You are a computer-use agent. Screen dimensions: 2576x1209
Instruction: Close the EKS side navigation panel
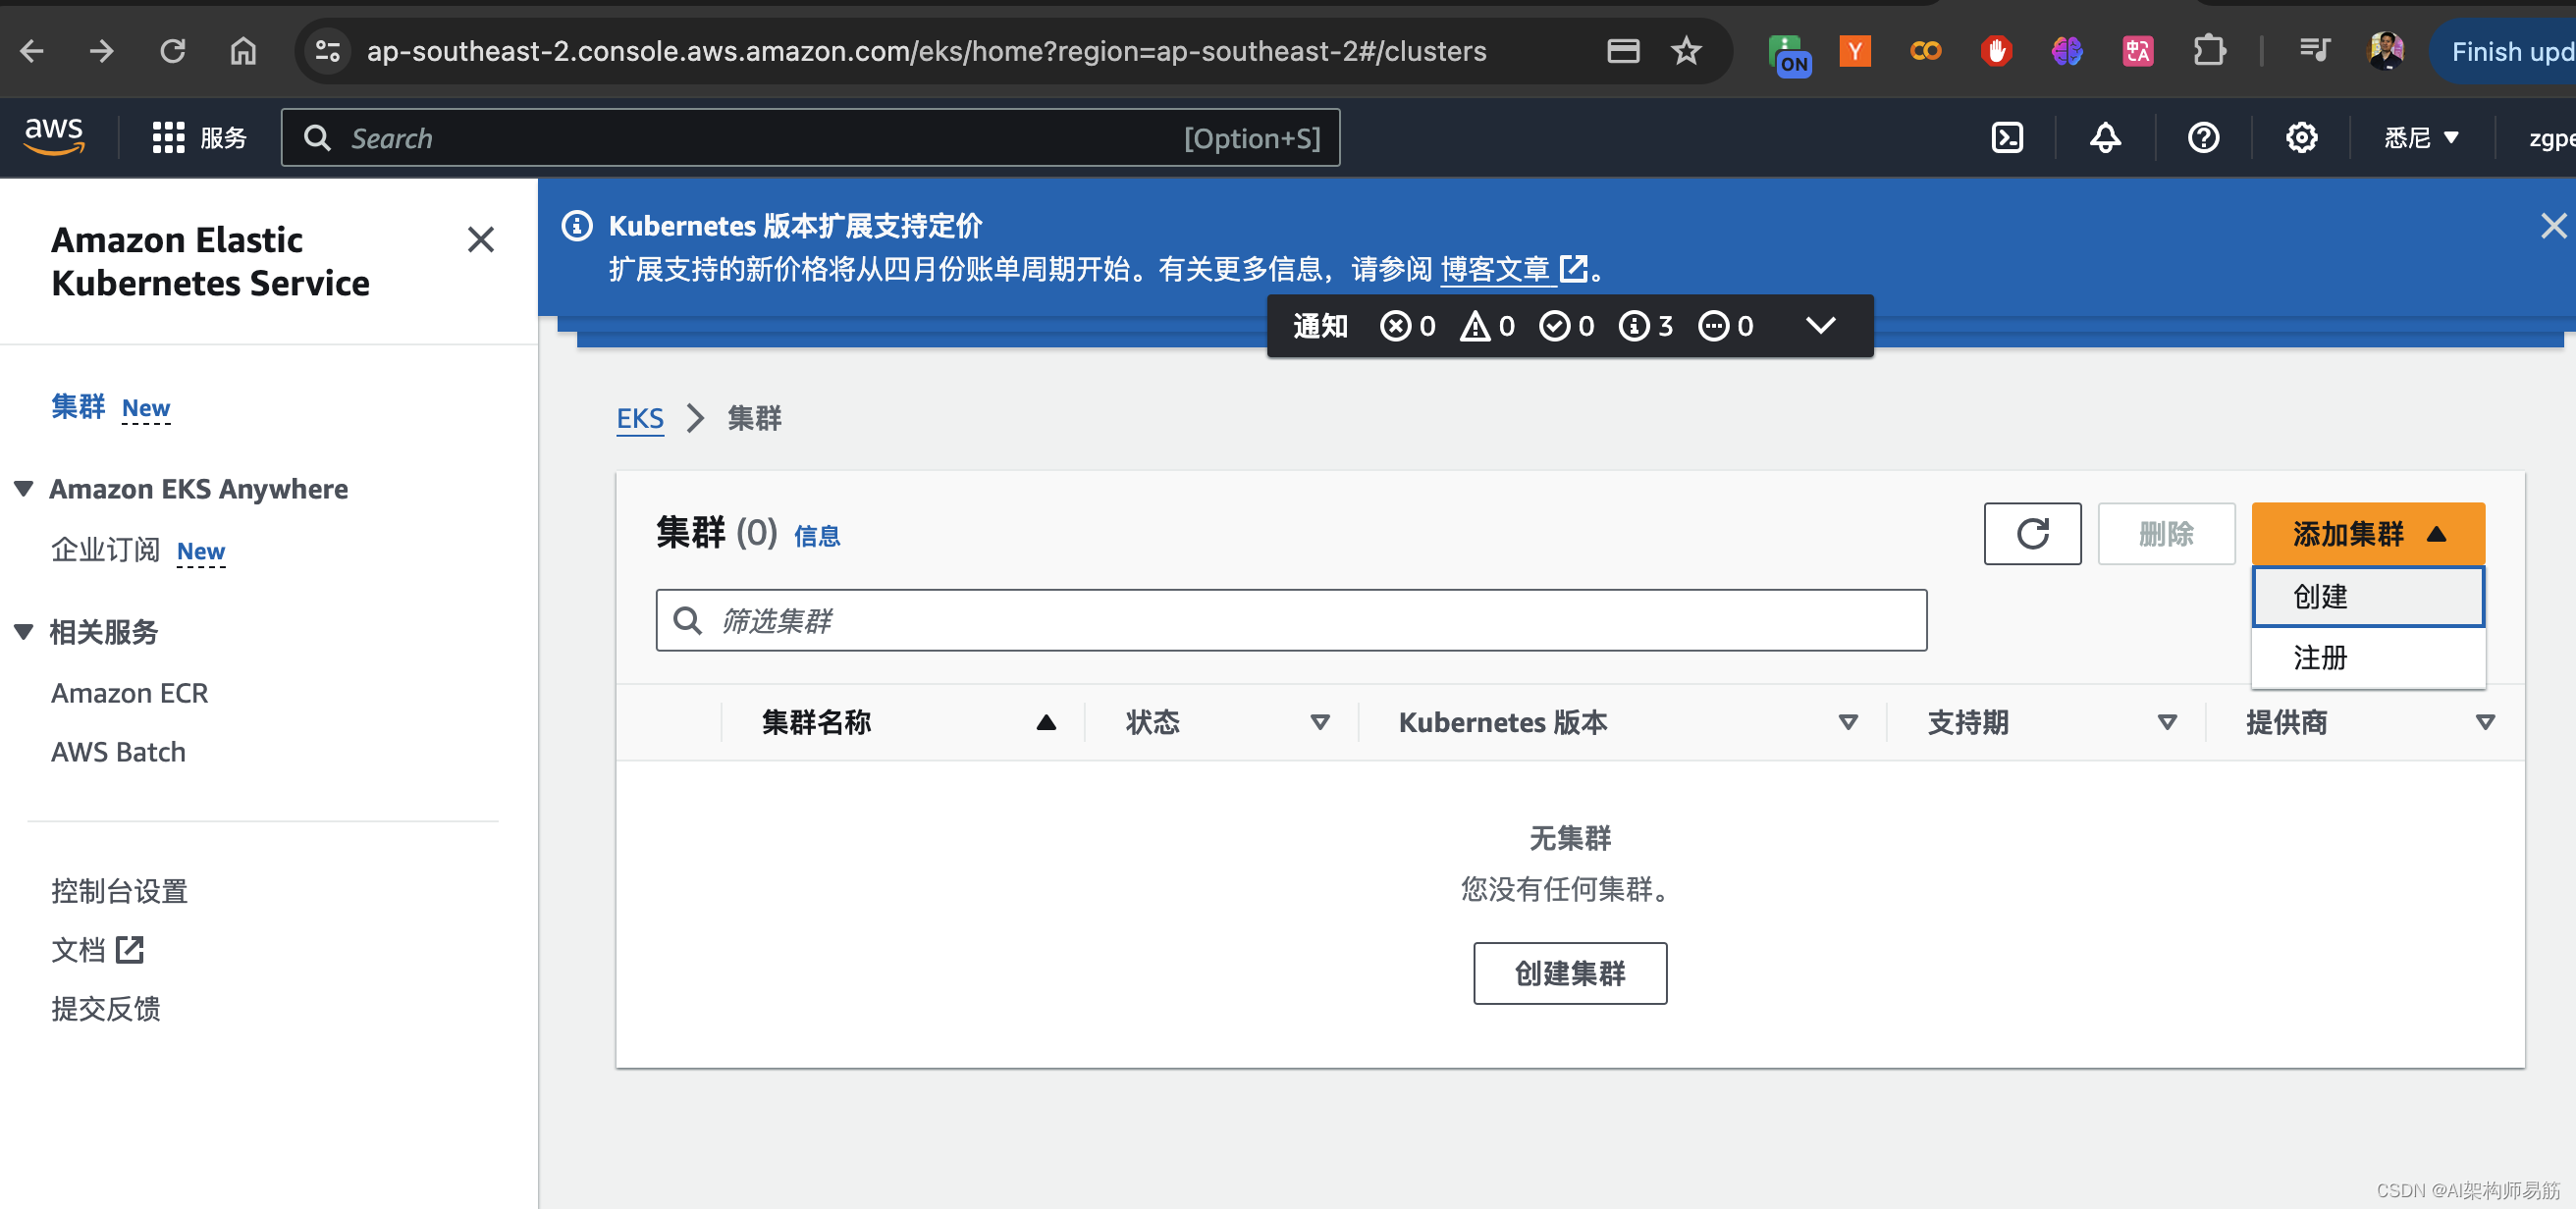[481, 240]
